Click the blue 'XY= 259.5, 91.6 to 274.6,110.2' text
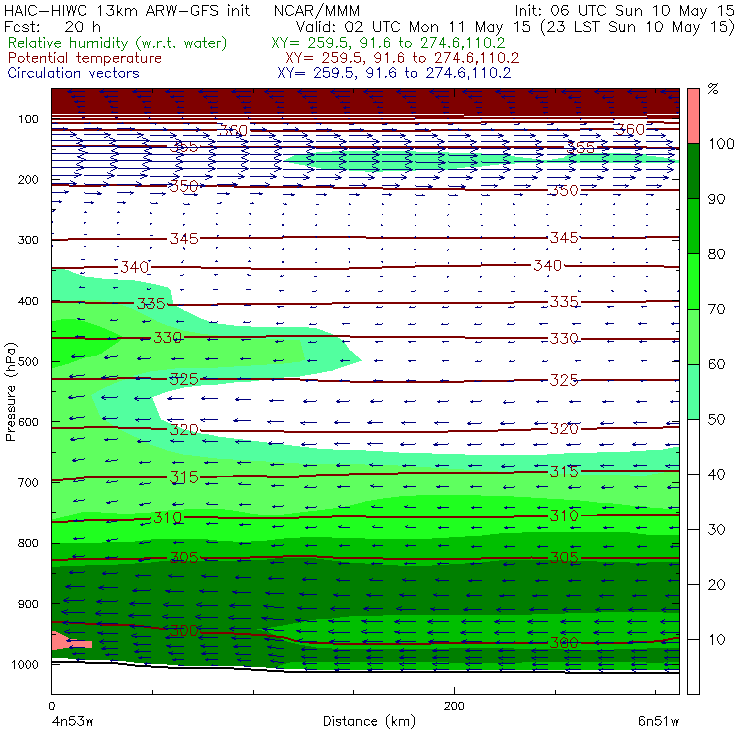Viewport: 740px width, 740px height. pyautogui.click(x=394, y=73)
